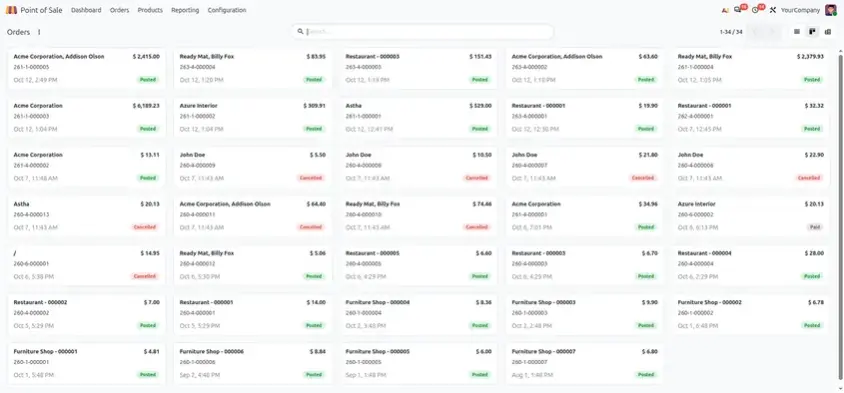The height and width of the screenshot is (393, 844).
Task: Open Ready Mat order of $ 74.46
Action: 419,216
